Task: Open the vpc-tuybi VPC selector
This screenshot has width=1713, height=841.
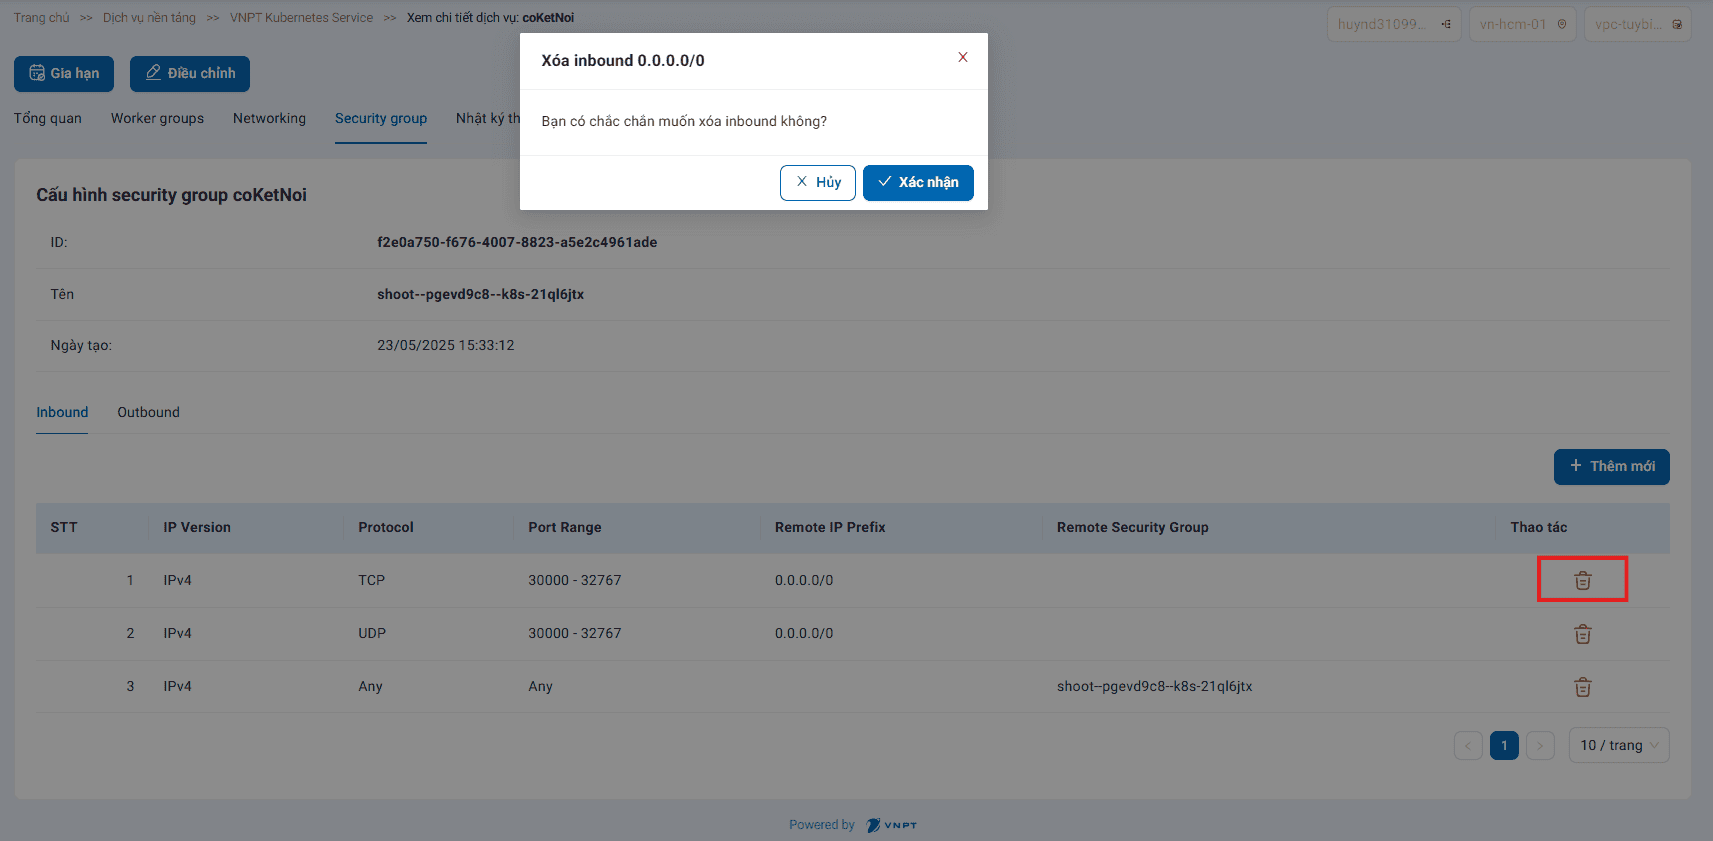Action: tap(1636, 24)
